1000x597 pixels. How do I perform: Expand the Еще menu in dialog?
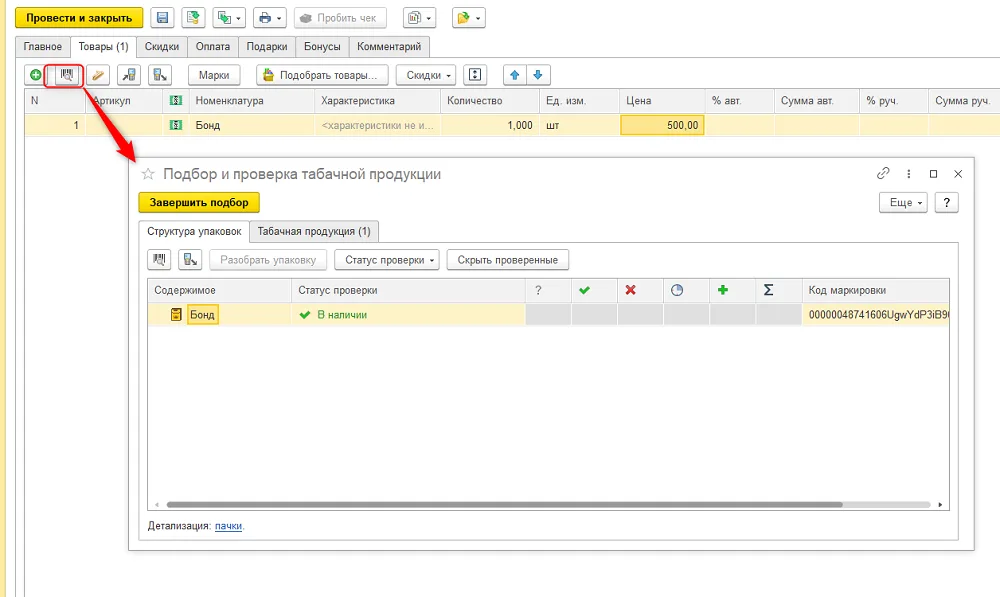pyautogui.click(x=903, y=202)
